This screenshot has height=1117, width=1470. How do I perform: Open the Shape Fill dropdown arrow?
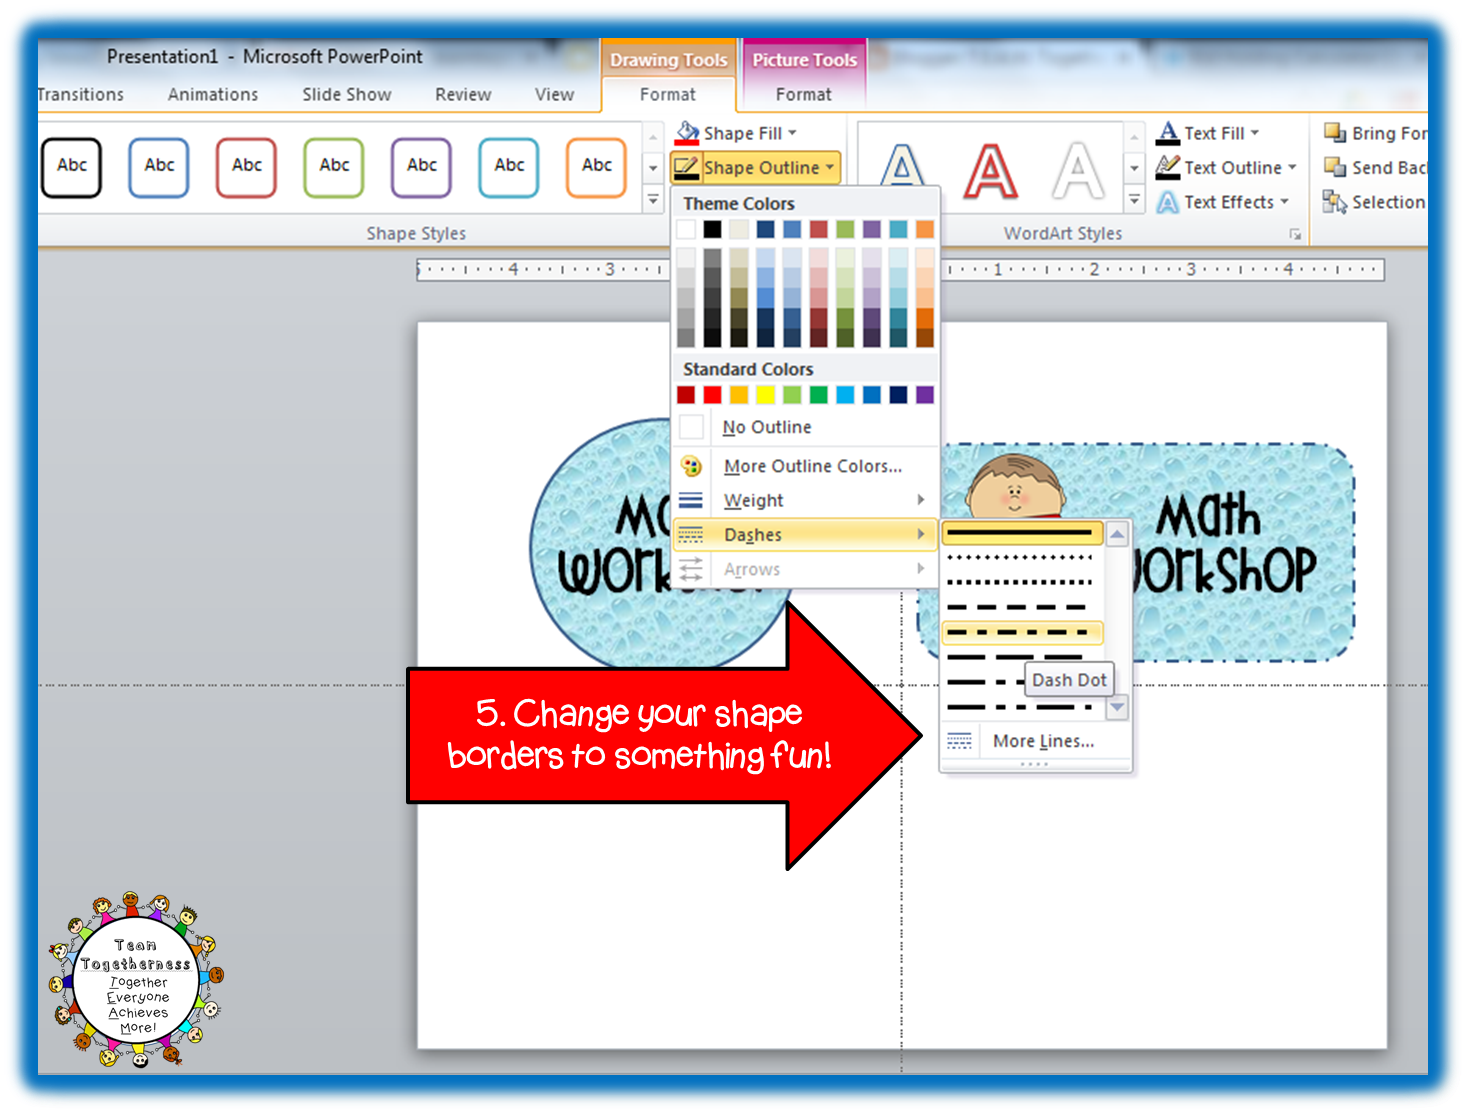[793, 133]
